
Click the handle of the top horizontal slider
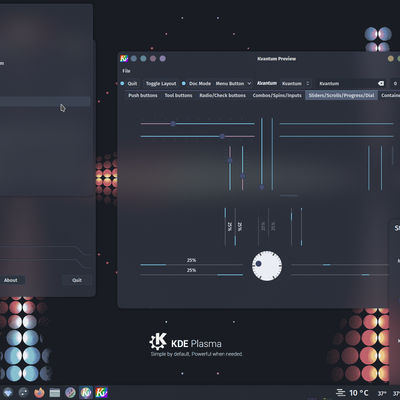click(173, 124)
